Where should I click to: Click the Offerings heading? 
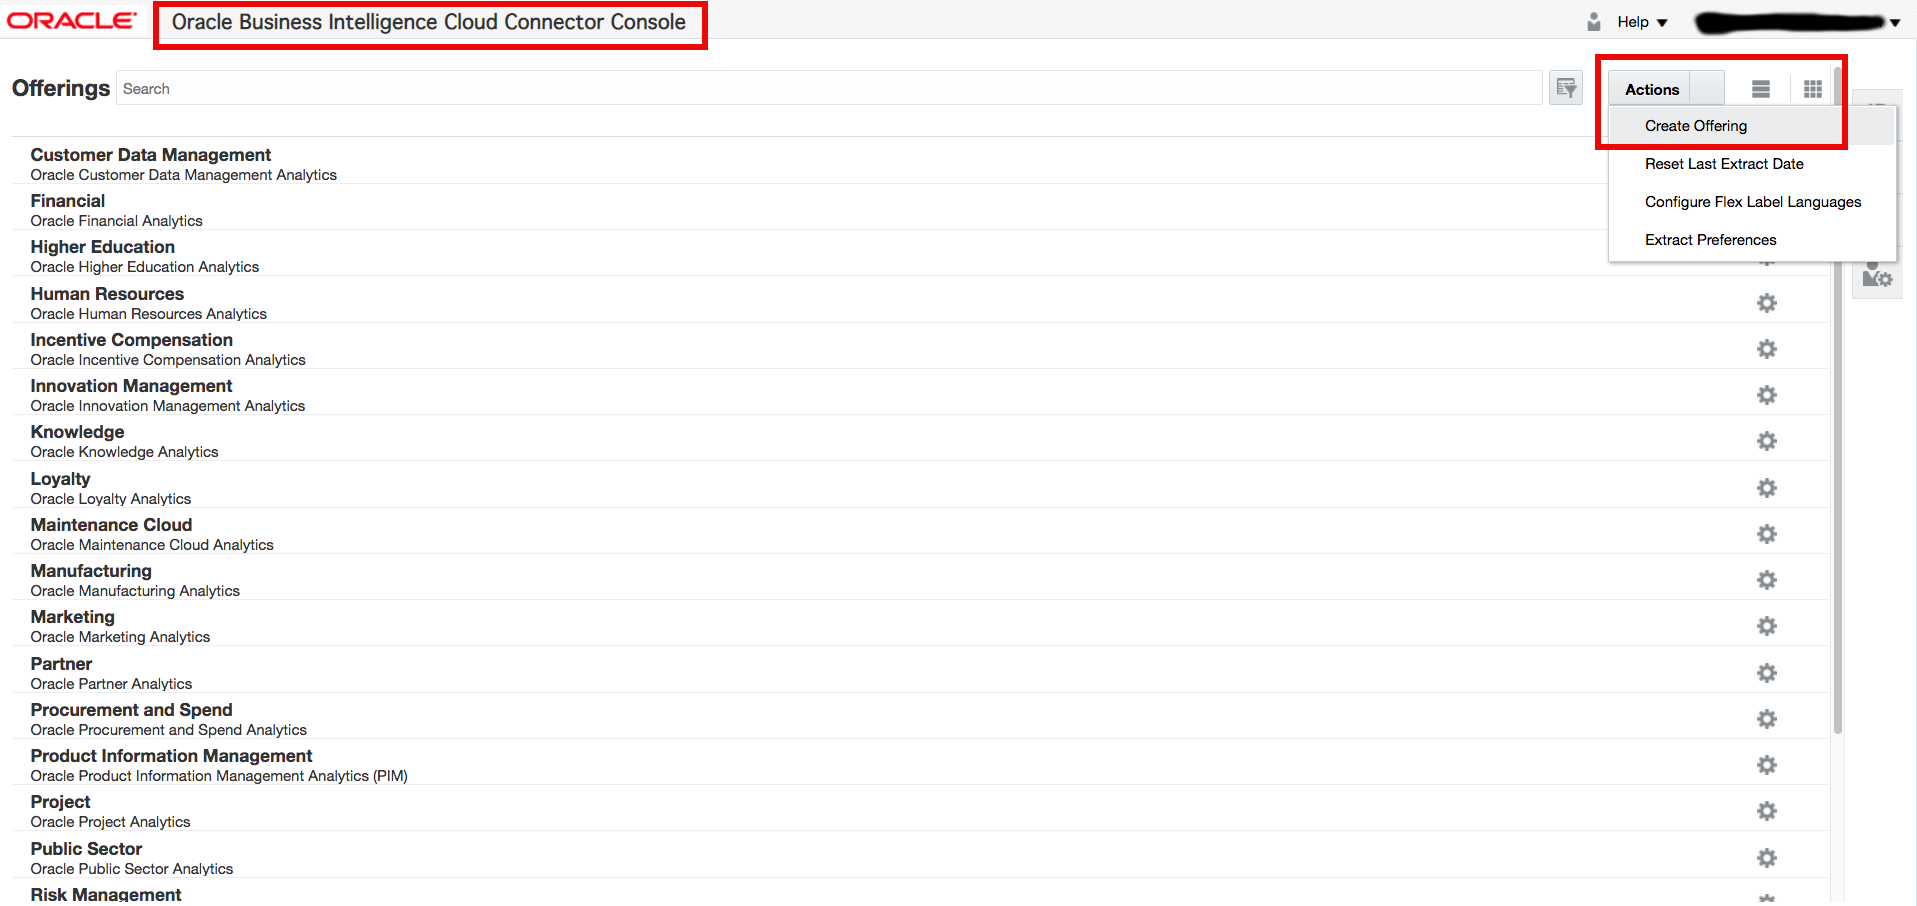point(61,88)
